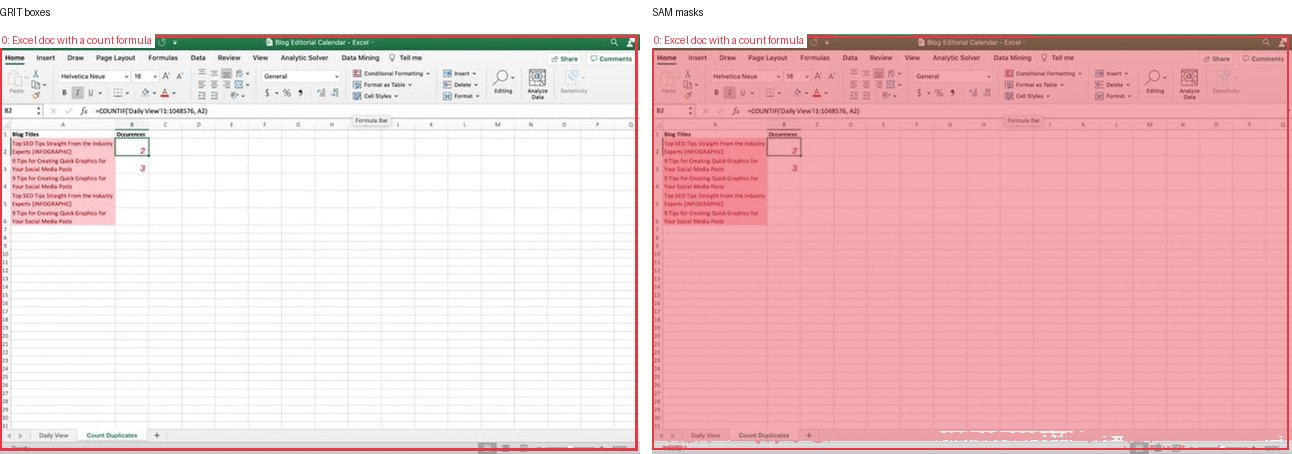This screenshot has width=1292, height=454.
Task: Open Review tab in SAM masks Excel
Action: pos(881,58)
